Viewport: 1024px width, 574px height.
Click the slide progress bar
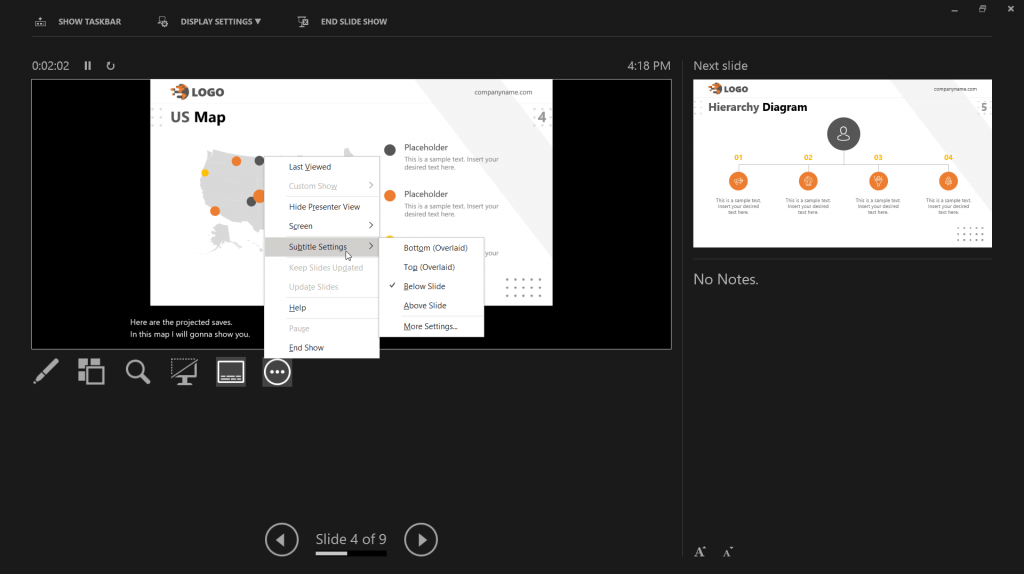tap(351, 553)
